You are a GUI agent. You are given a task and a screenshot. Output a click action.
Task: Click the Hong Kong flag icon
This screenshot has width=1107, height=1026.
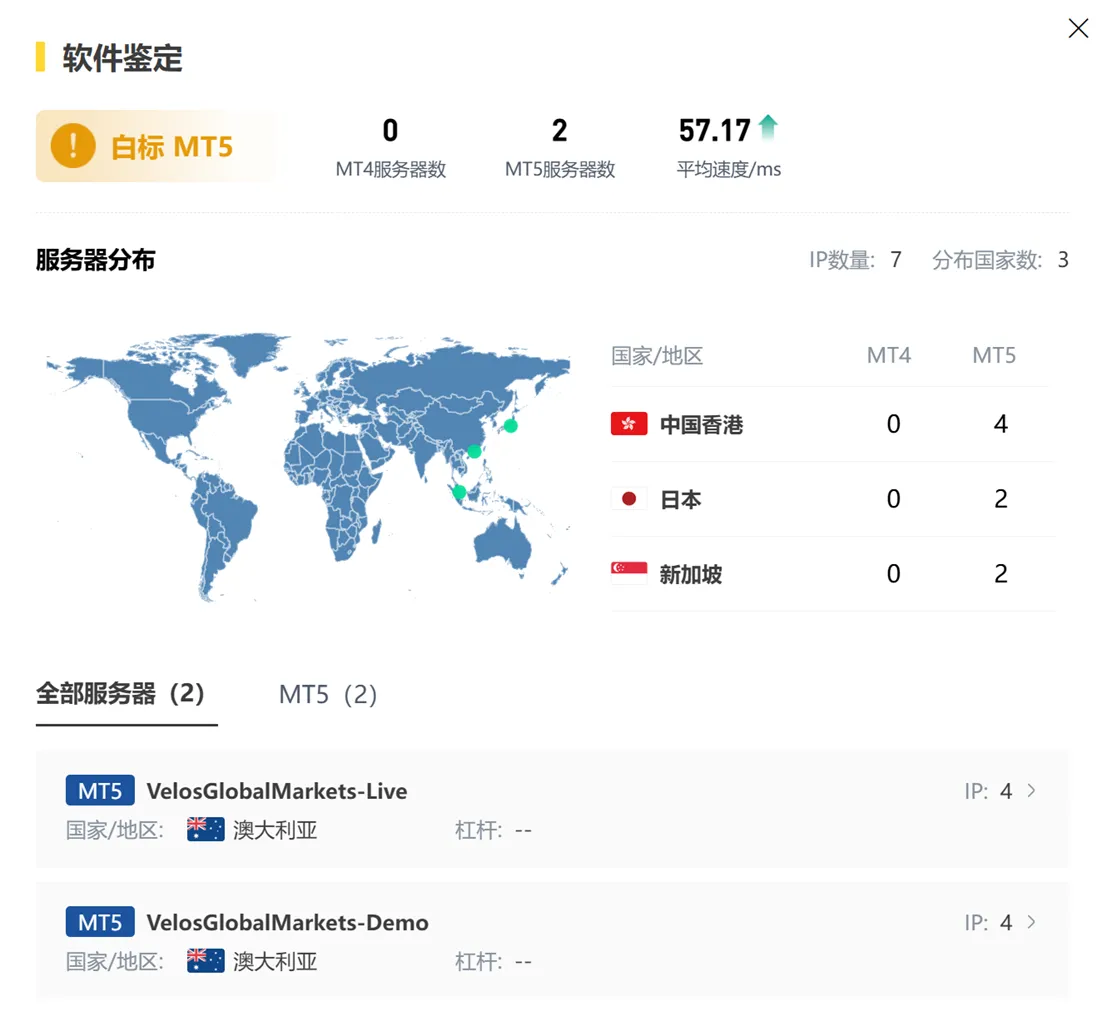pos(628,424)
